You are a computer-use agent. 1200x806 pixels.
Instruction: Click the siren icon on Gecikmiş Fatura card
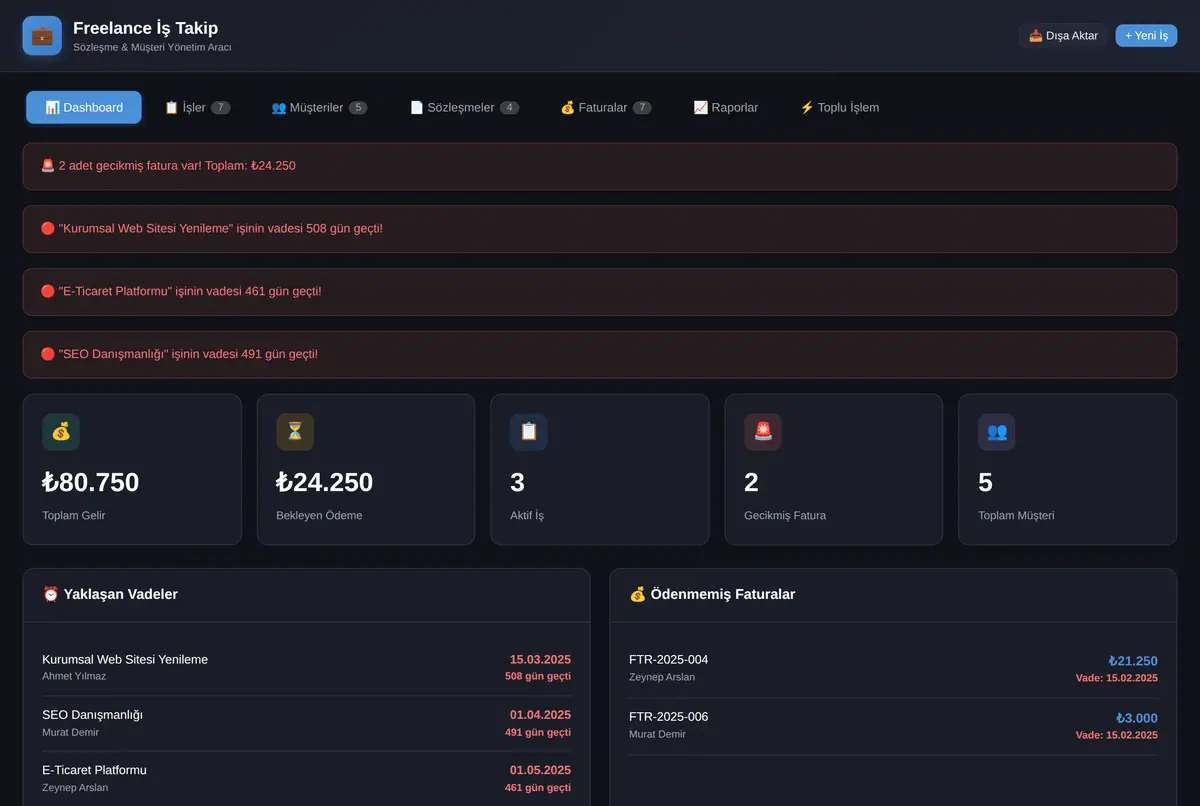point(763,432)
